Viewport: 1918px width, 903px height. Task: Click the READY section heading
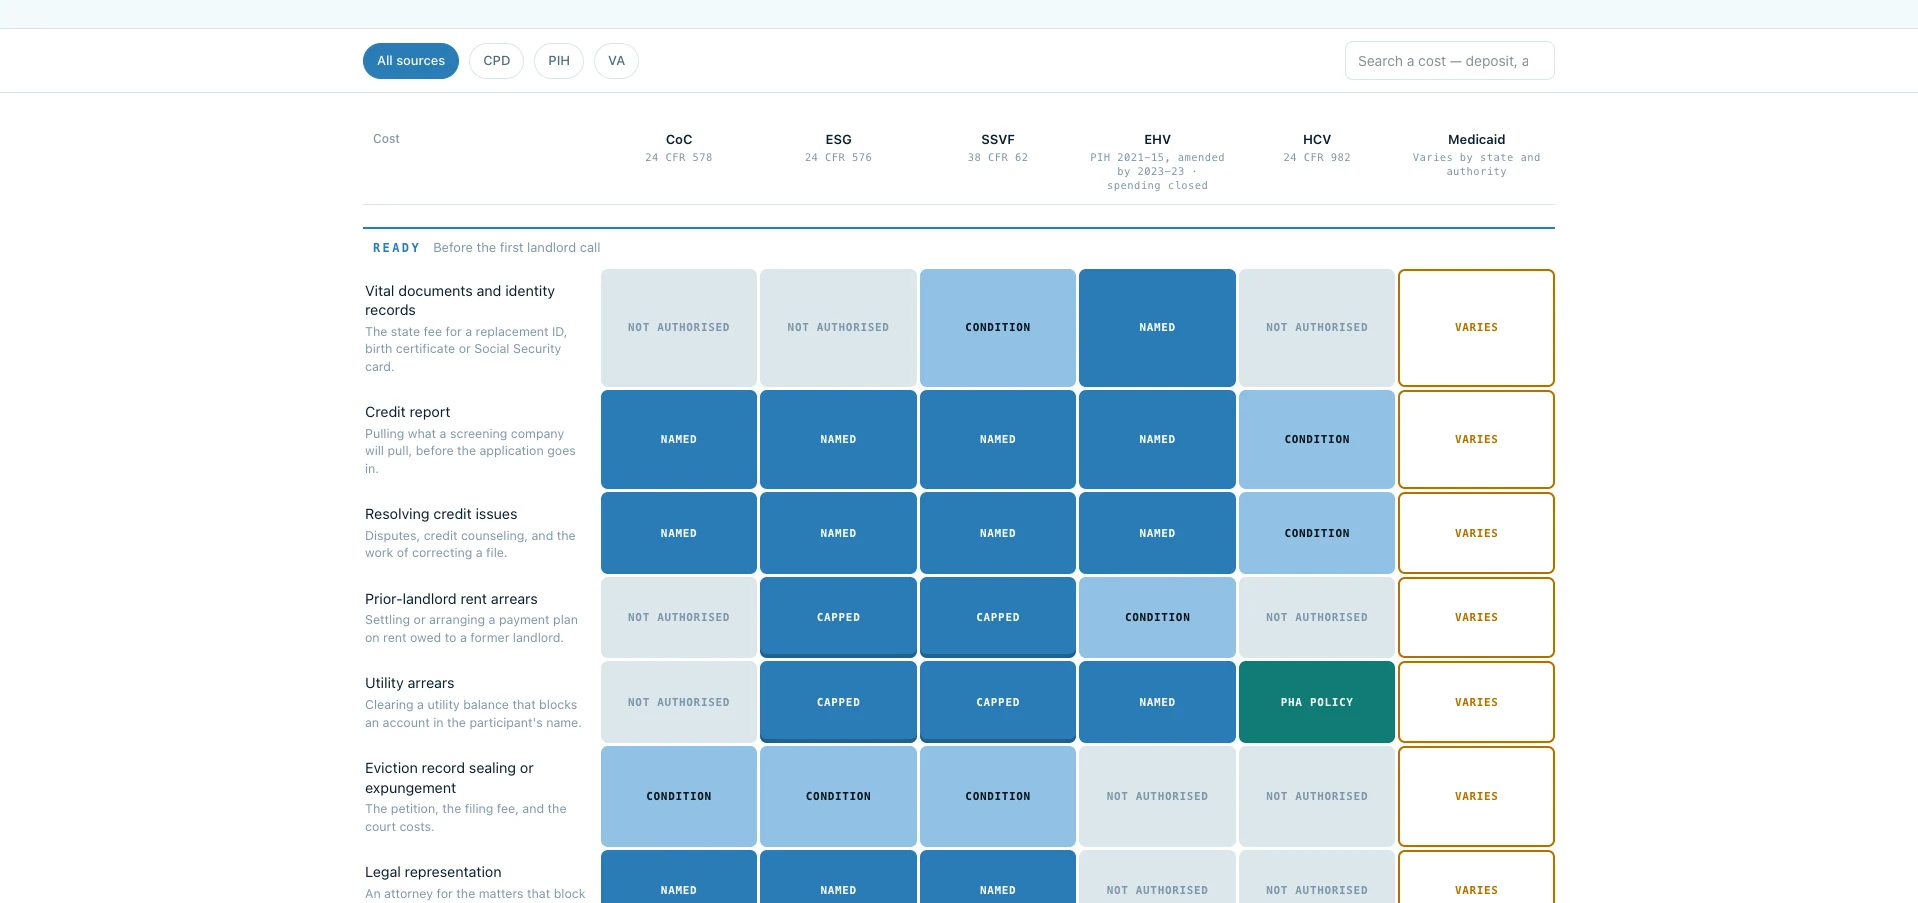point(396,248)
